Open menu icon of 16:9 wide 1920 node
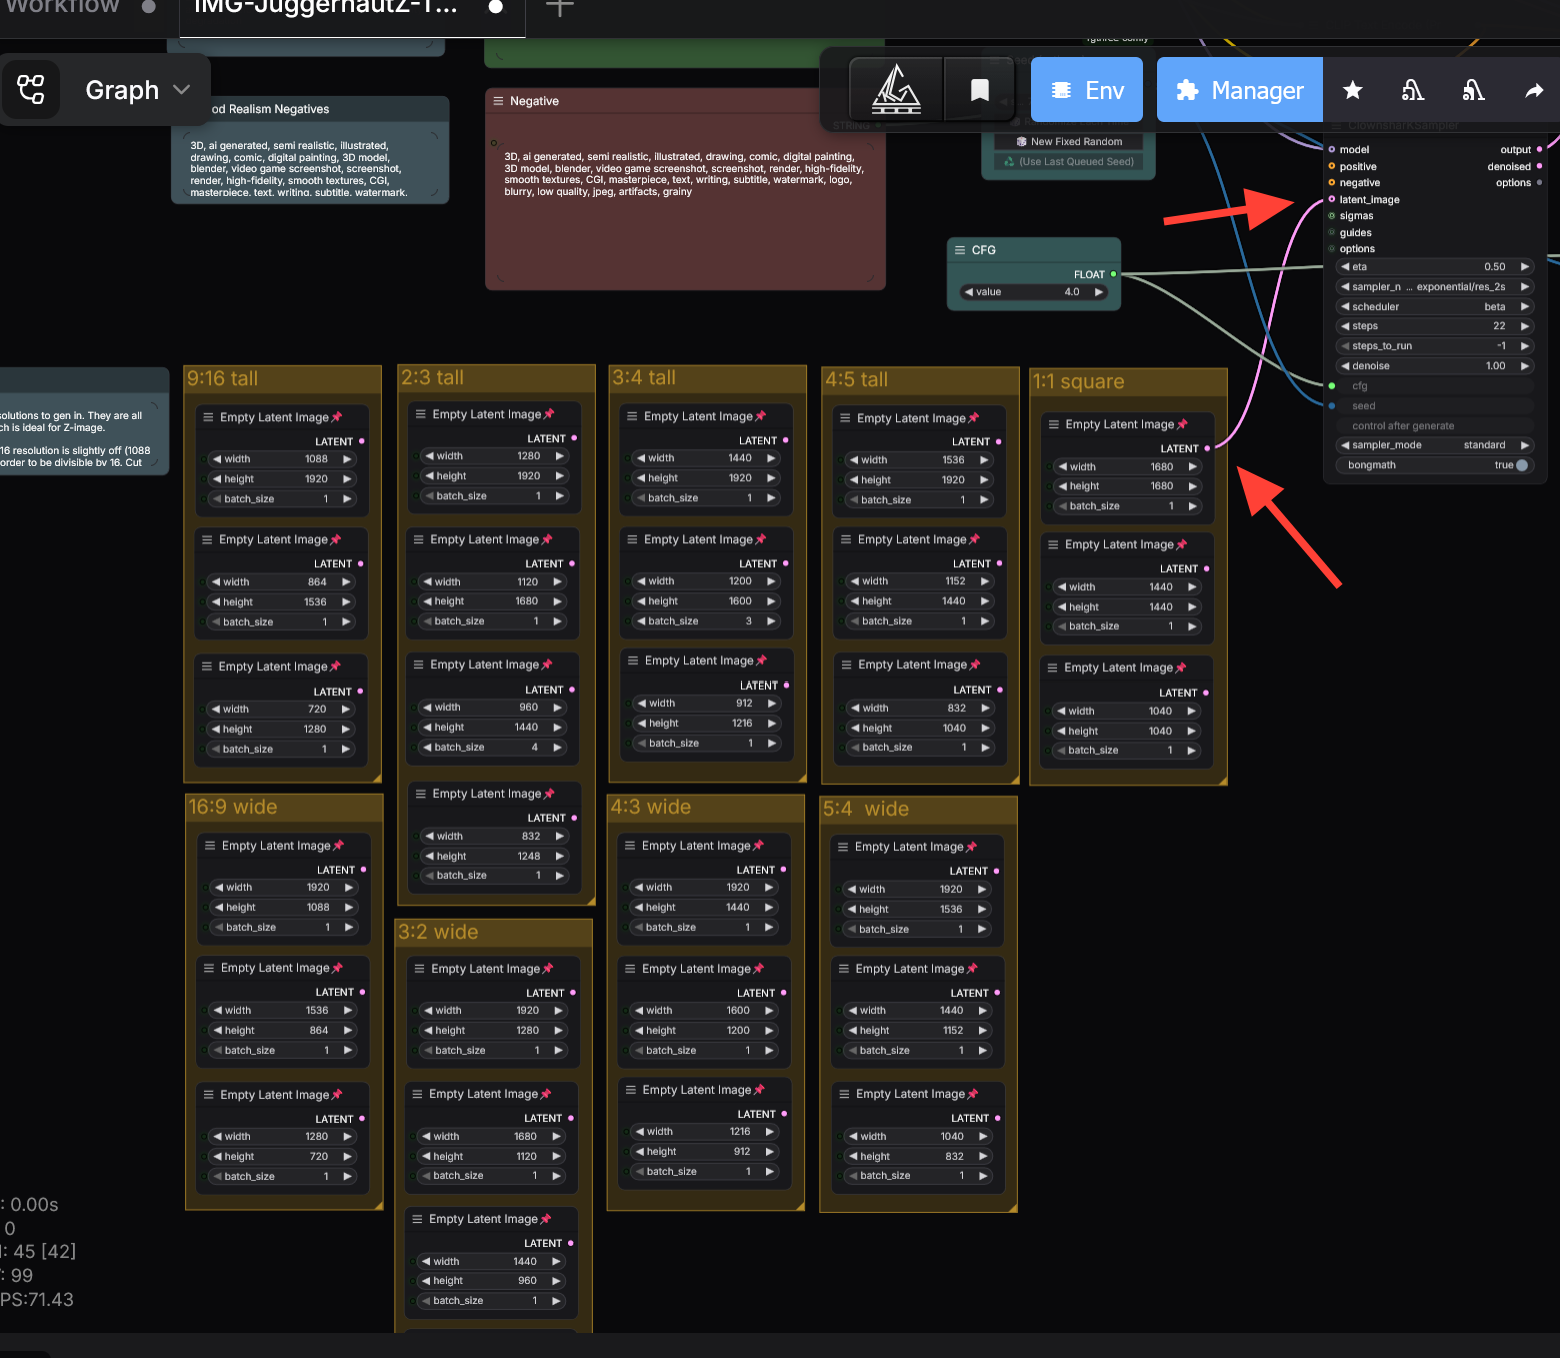 [210, 845]
